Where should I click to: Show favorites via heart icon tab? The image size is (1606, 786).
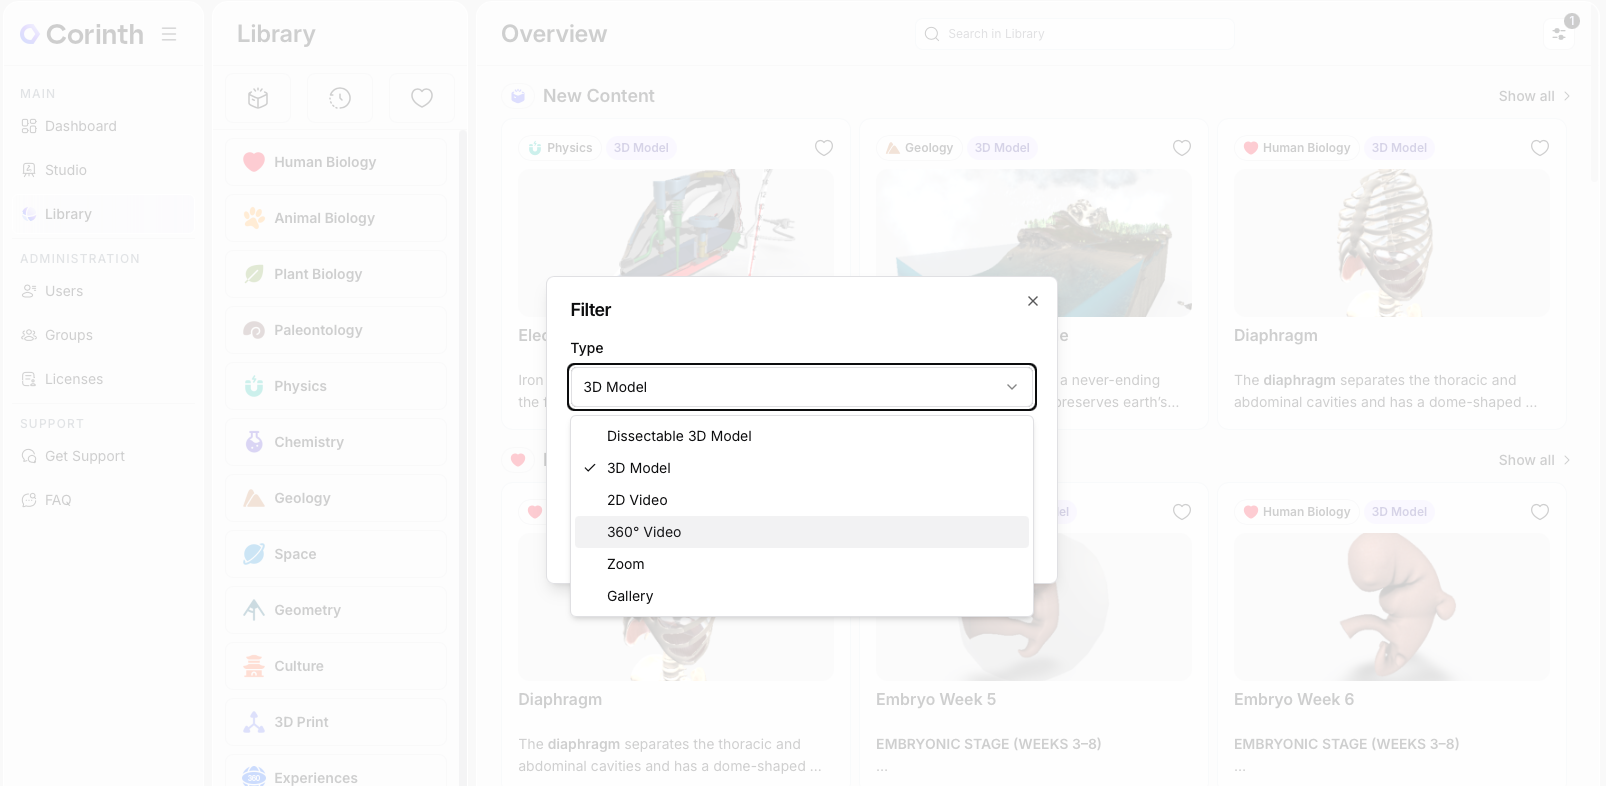coord(422,98)
